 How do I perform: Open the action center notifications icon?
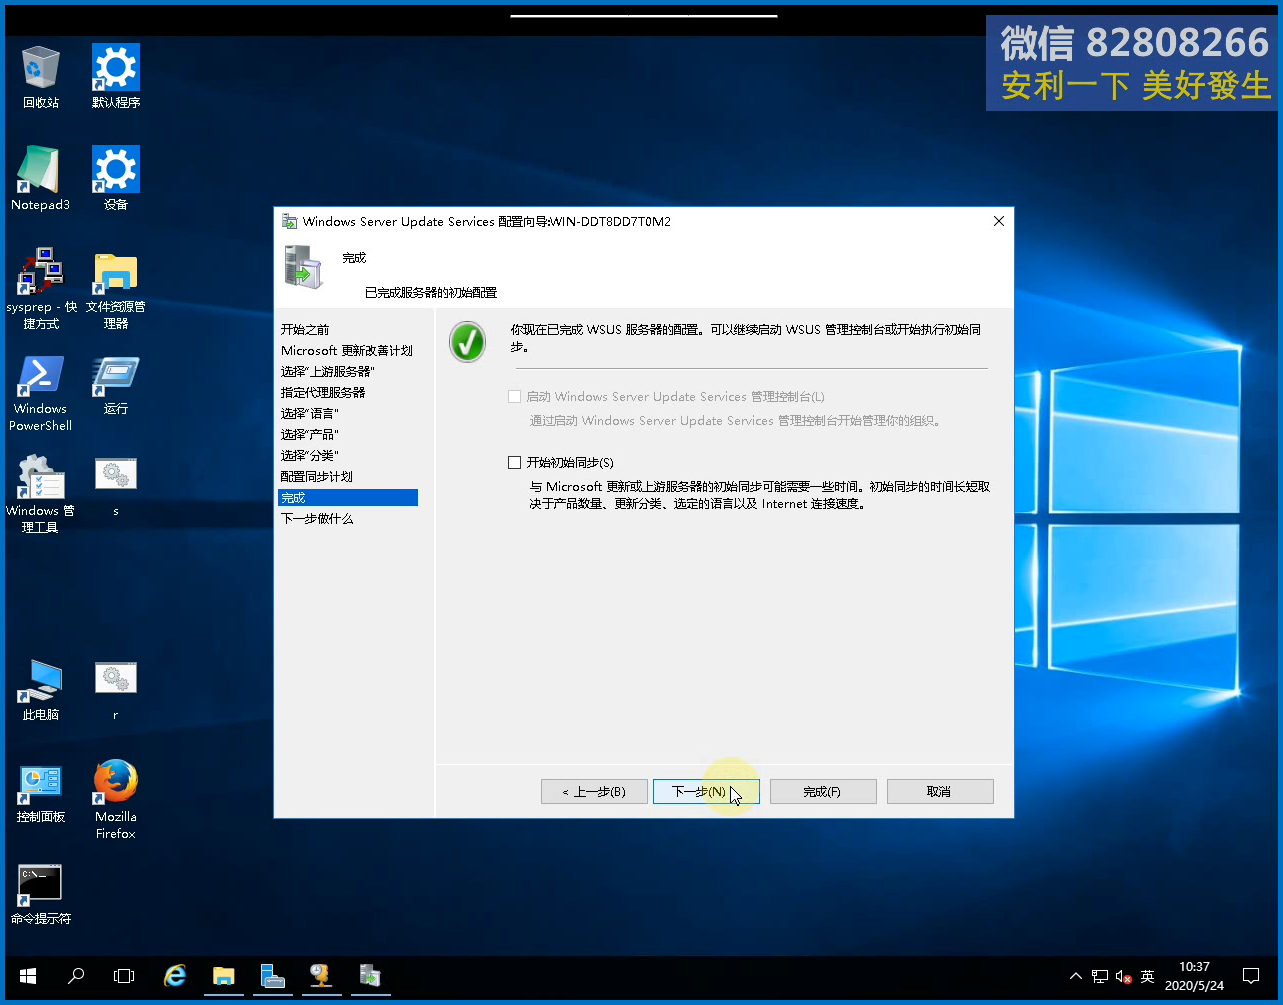[1251, 976]
